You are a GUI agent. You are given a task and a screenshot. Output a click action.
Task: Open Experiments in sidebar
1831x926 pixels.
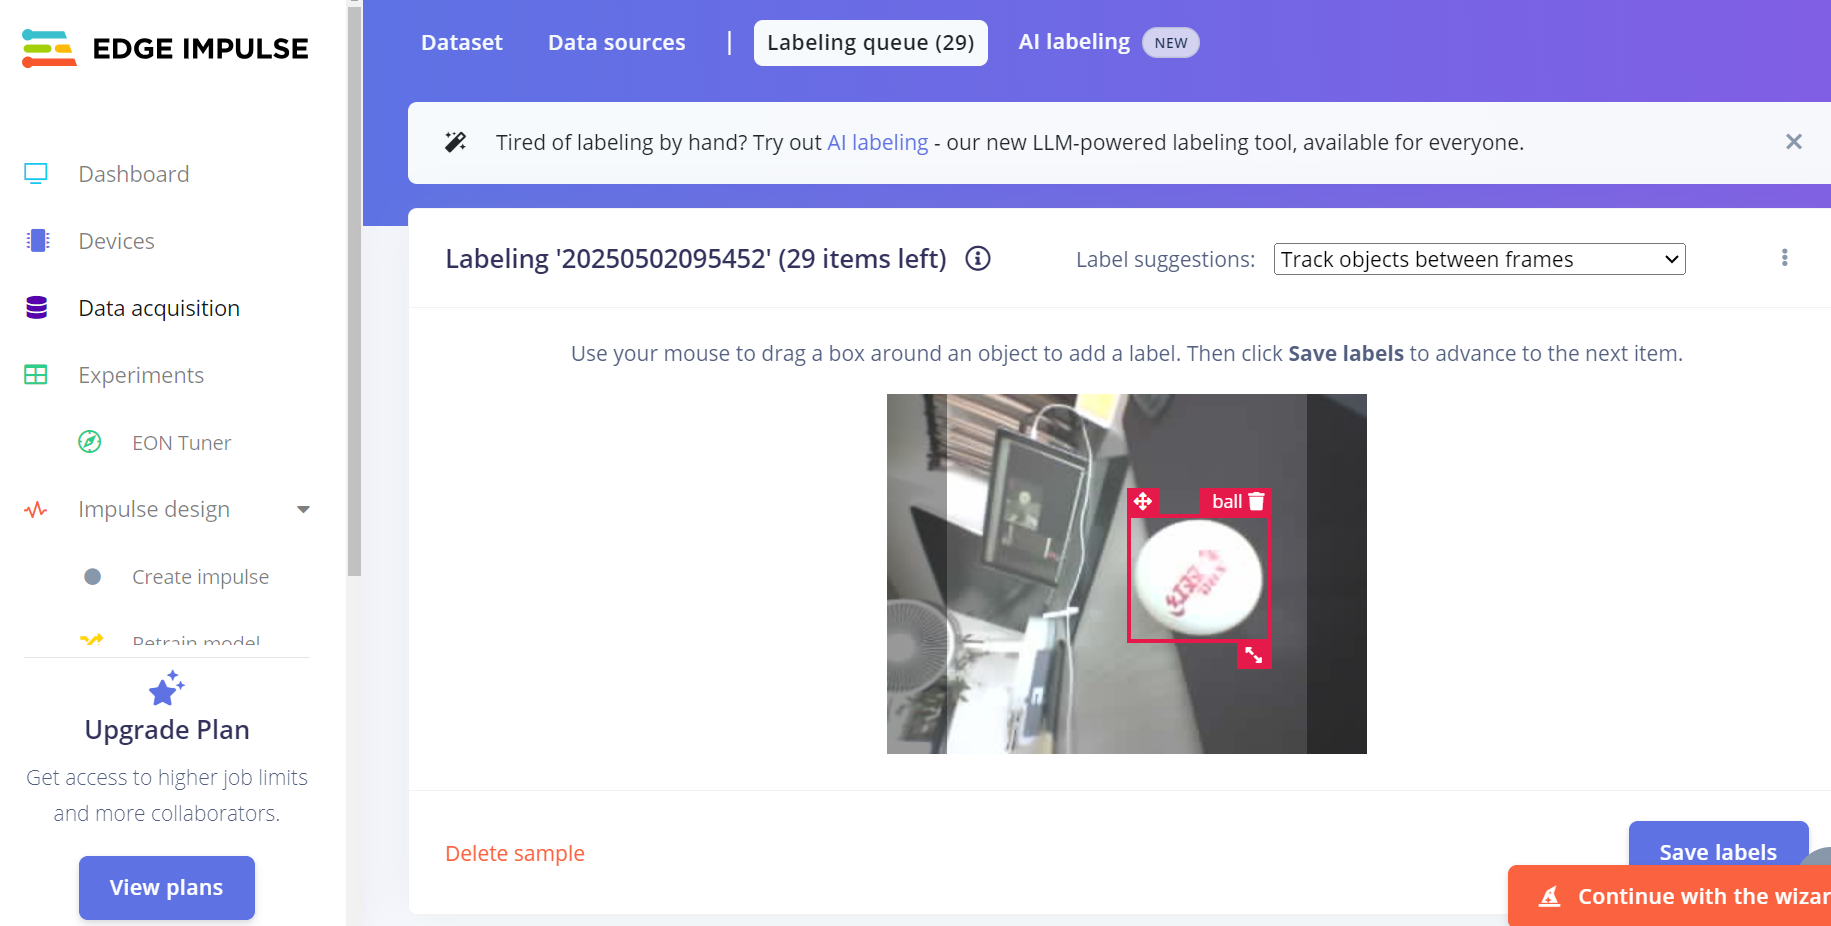point(141,375)
